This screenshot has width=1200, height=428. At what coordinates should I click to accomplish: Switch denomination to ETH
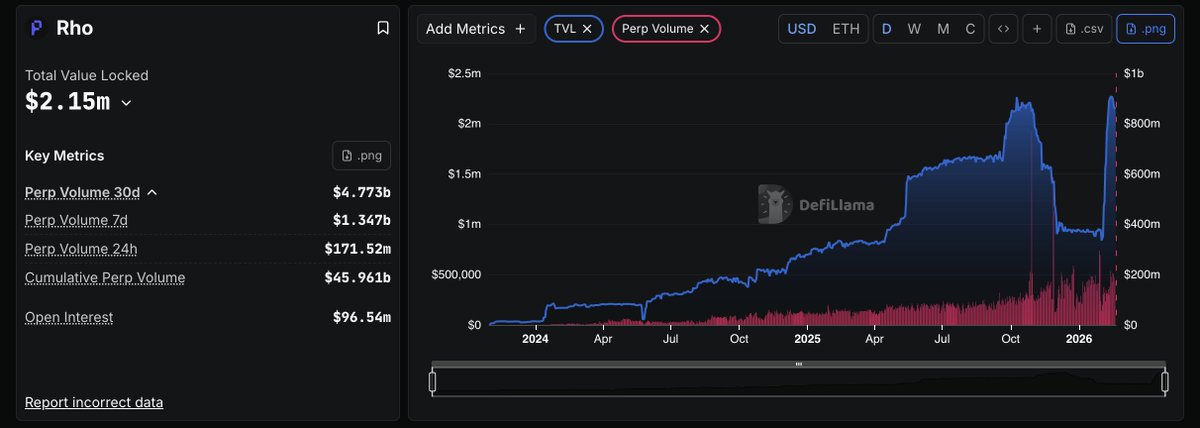(x=846, y=29)
